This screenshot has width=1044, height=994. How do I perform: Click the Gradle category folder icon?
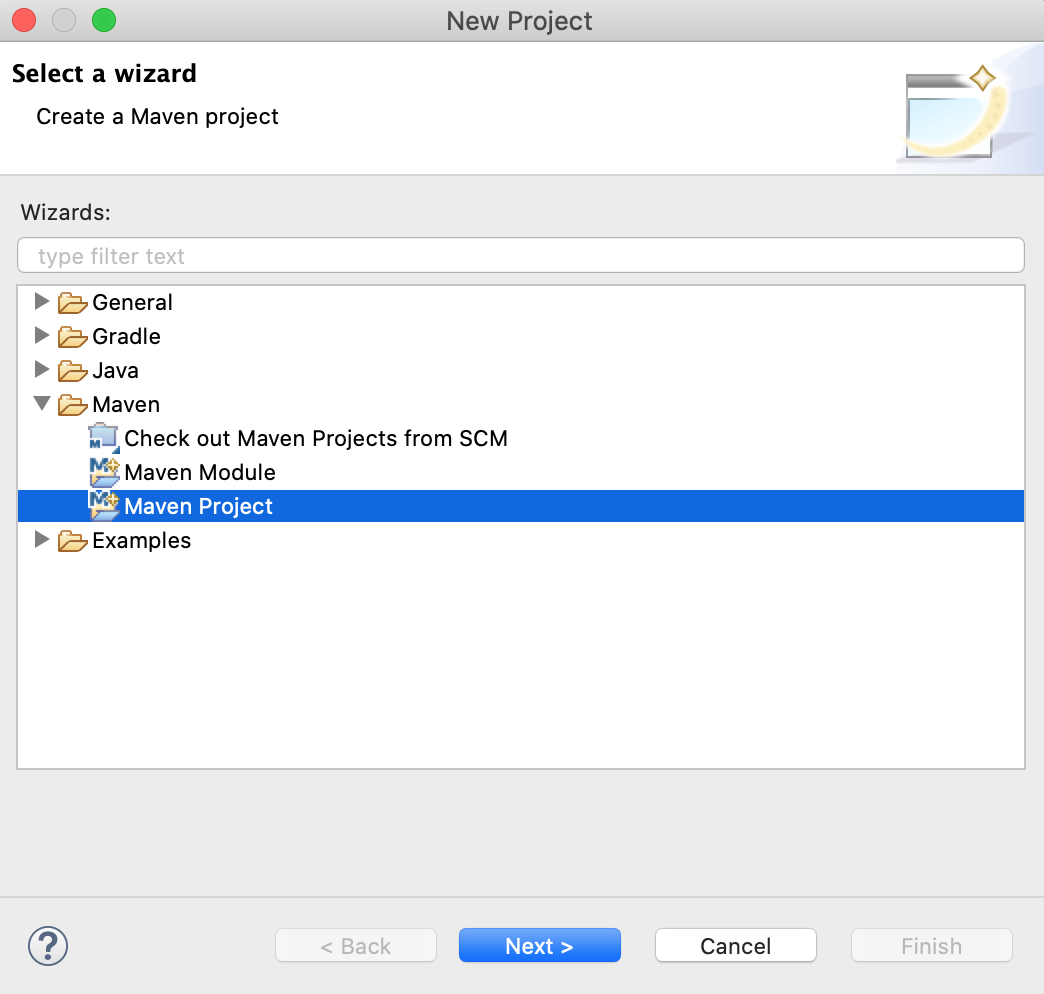pos(73,336)
